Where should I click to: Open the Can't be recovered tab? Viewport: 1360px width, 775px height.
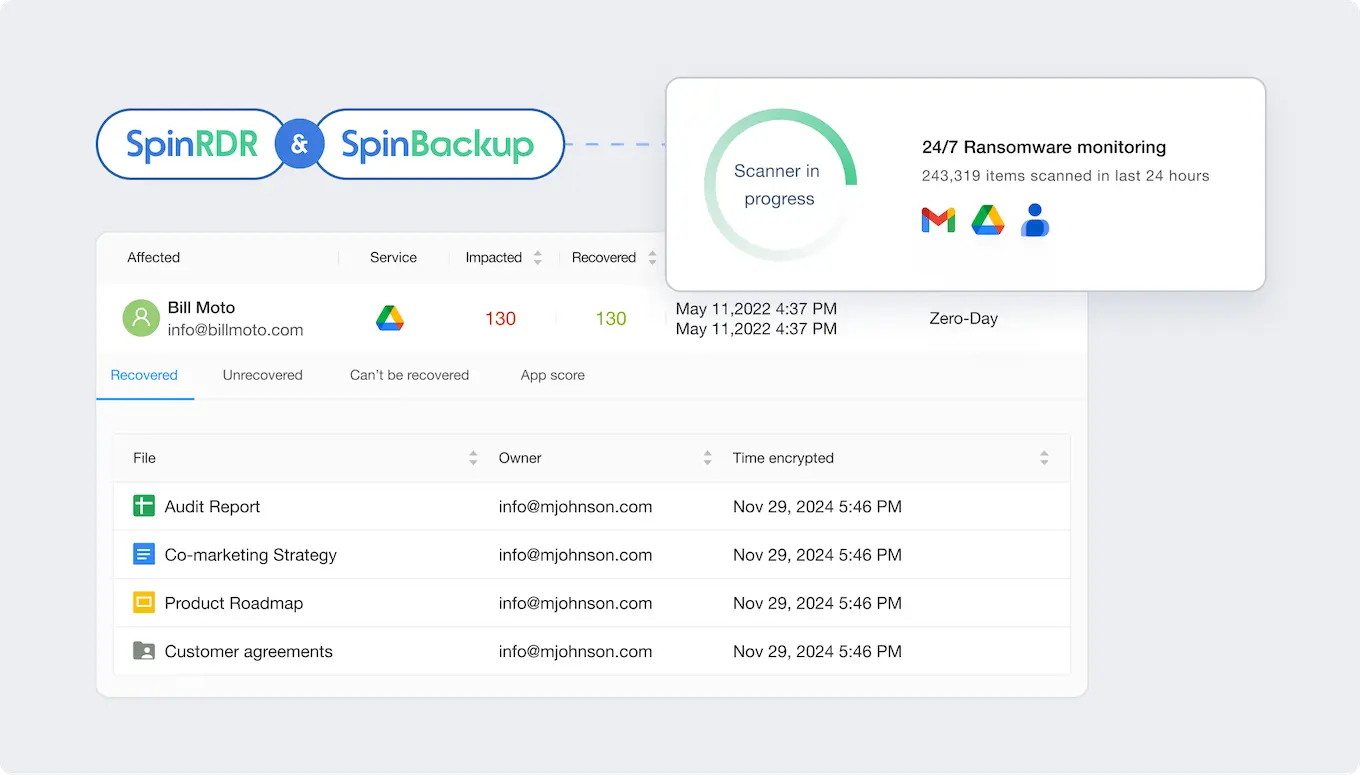pyautogui.click(x=409, y=375)
